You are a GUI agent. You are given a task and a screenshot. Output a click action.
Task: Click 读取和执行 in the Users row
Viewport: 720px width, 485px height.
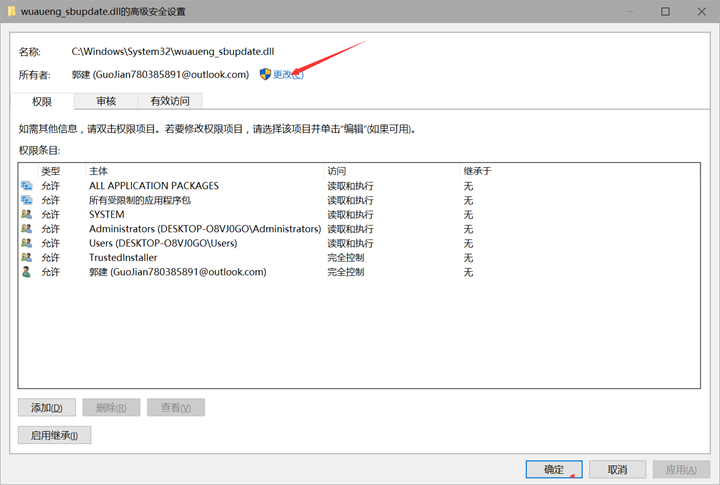[350, 242]
